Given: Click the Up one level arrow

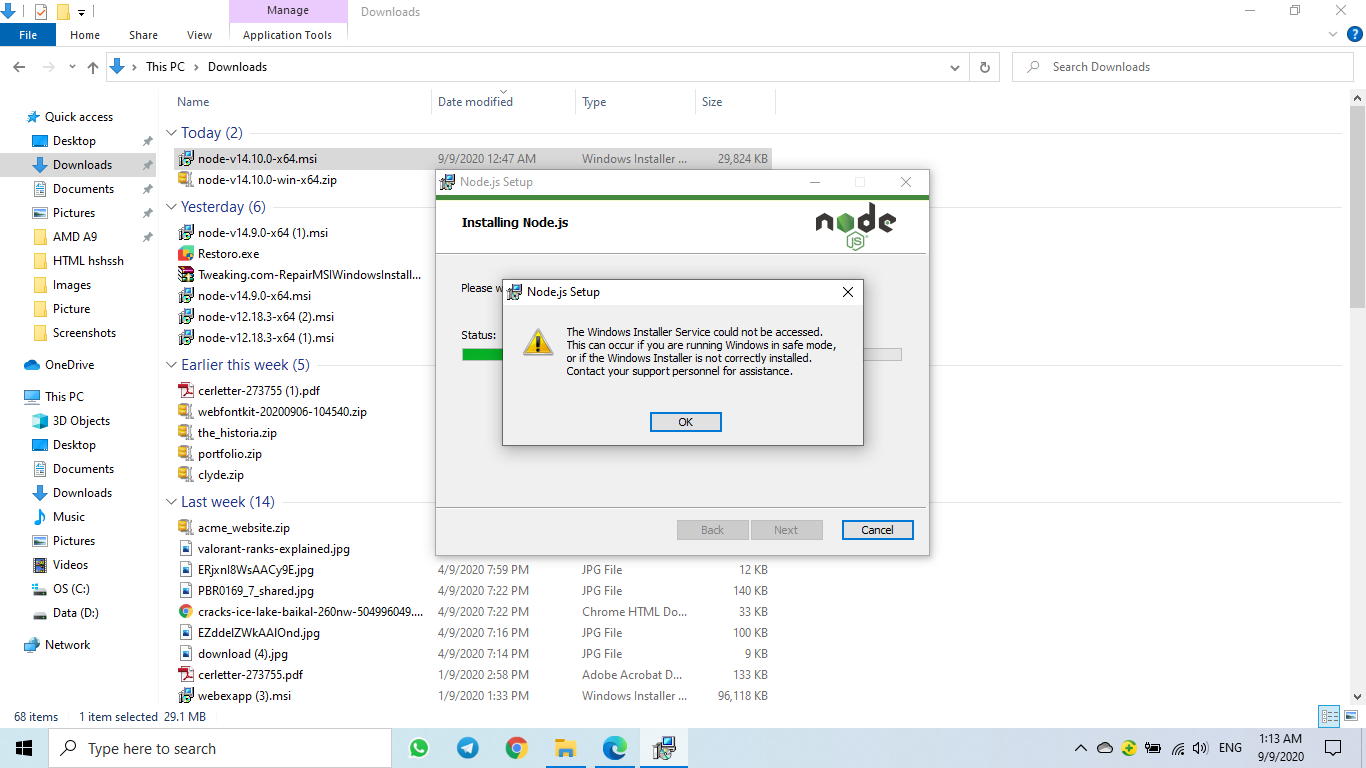Looking at the screenshot, I should [93, 67].
